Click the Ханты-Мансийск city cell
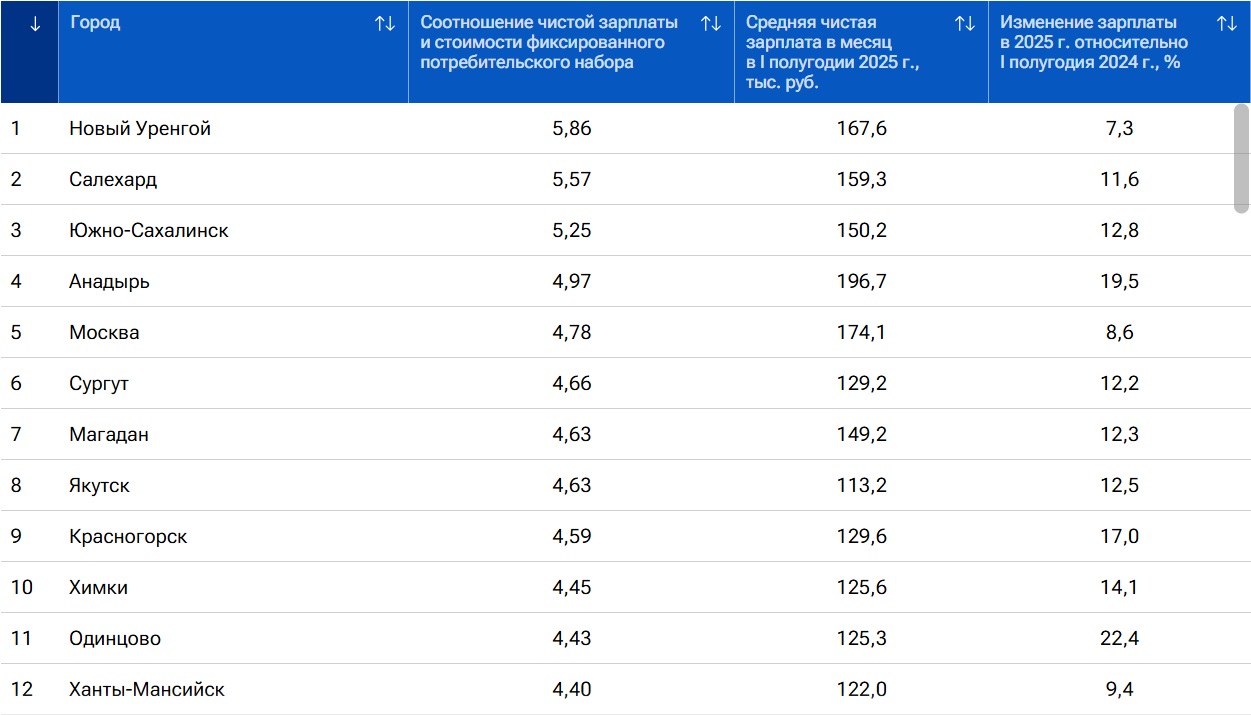 click(147, 690)
